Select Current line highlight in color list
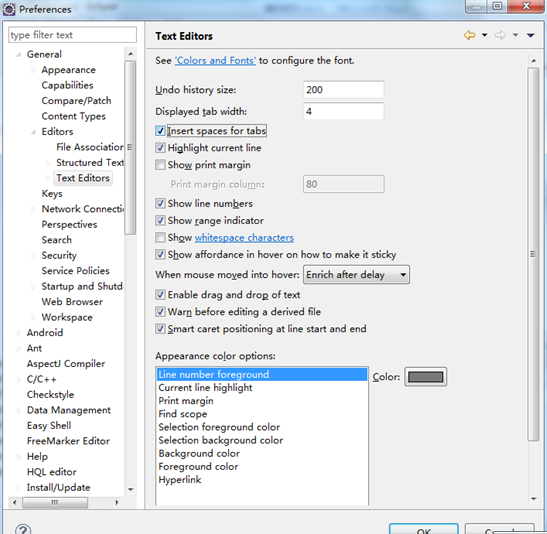 tap(205, 388)
